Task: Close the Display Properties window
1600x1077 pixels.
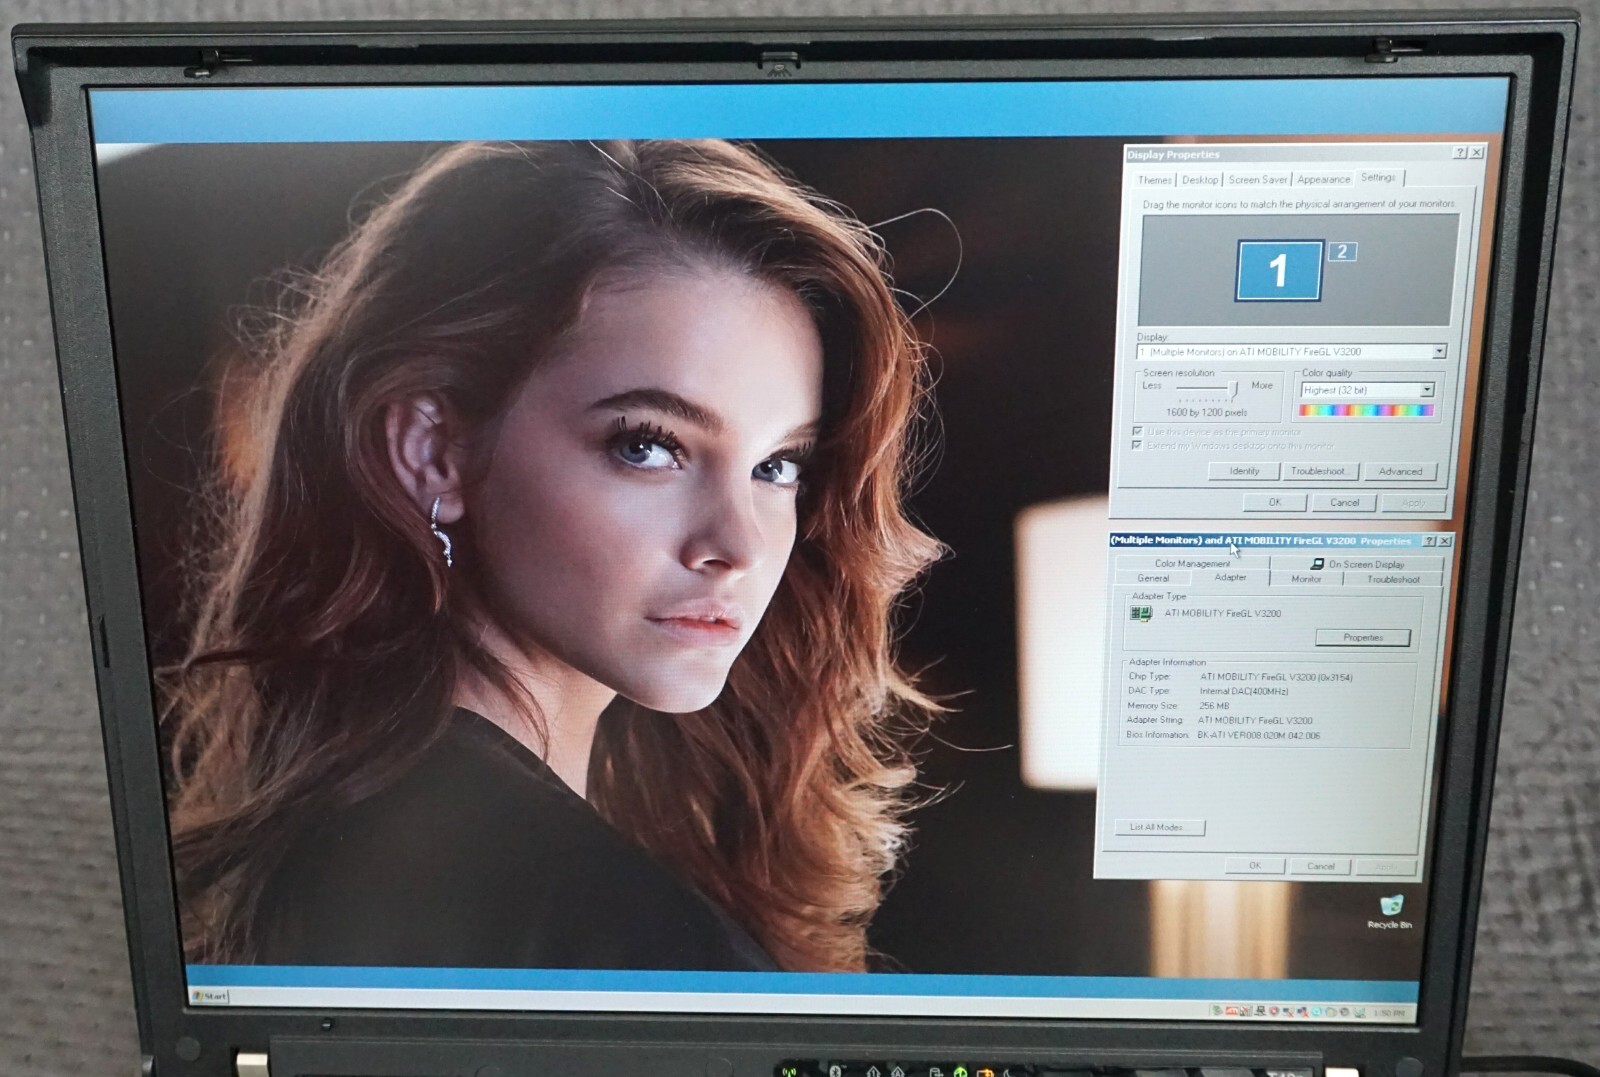Action: point(1477,152)
